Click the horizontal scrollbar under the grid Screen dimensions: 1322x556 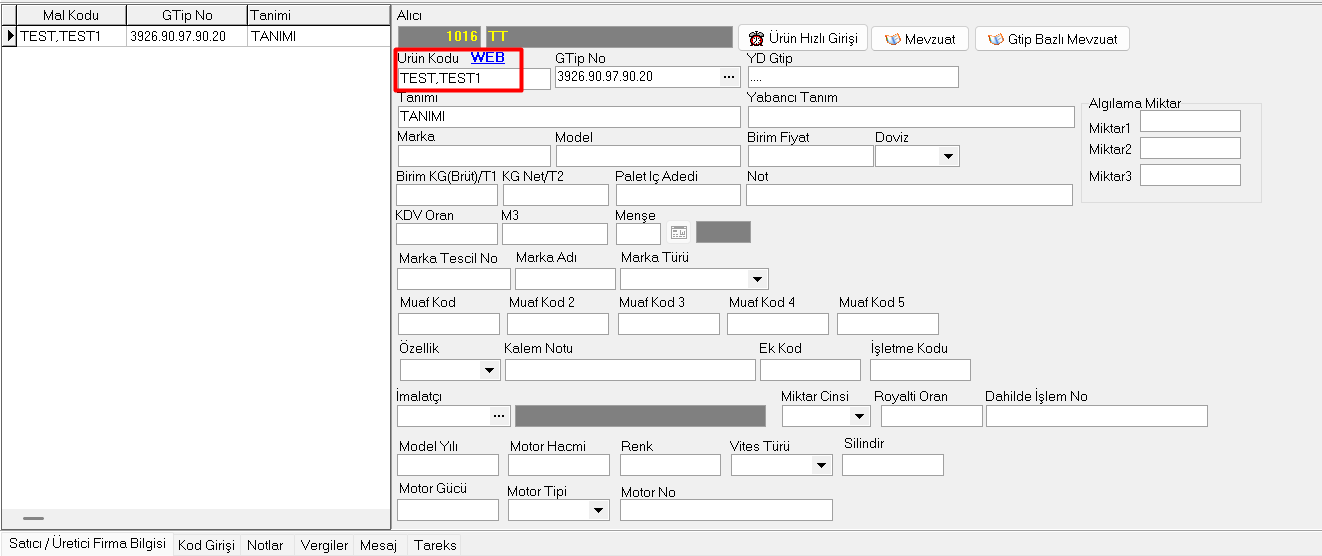pos(34,518)
